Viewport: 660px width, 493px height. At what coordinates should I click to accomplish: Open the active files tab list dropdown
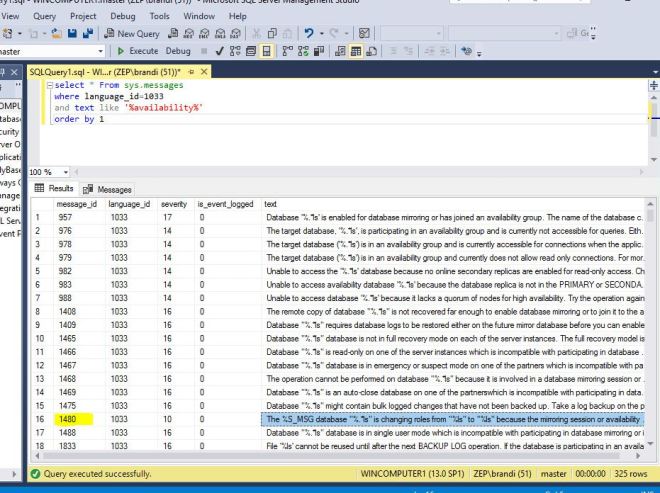[653, 72]
